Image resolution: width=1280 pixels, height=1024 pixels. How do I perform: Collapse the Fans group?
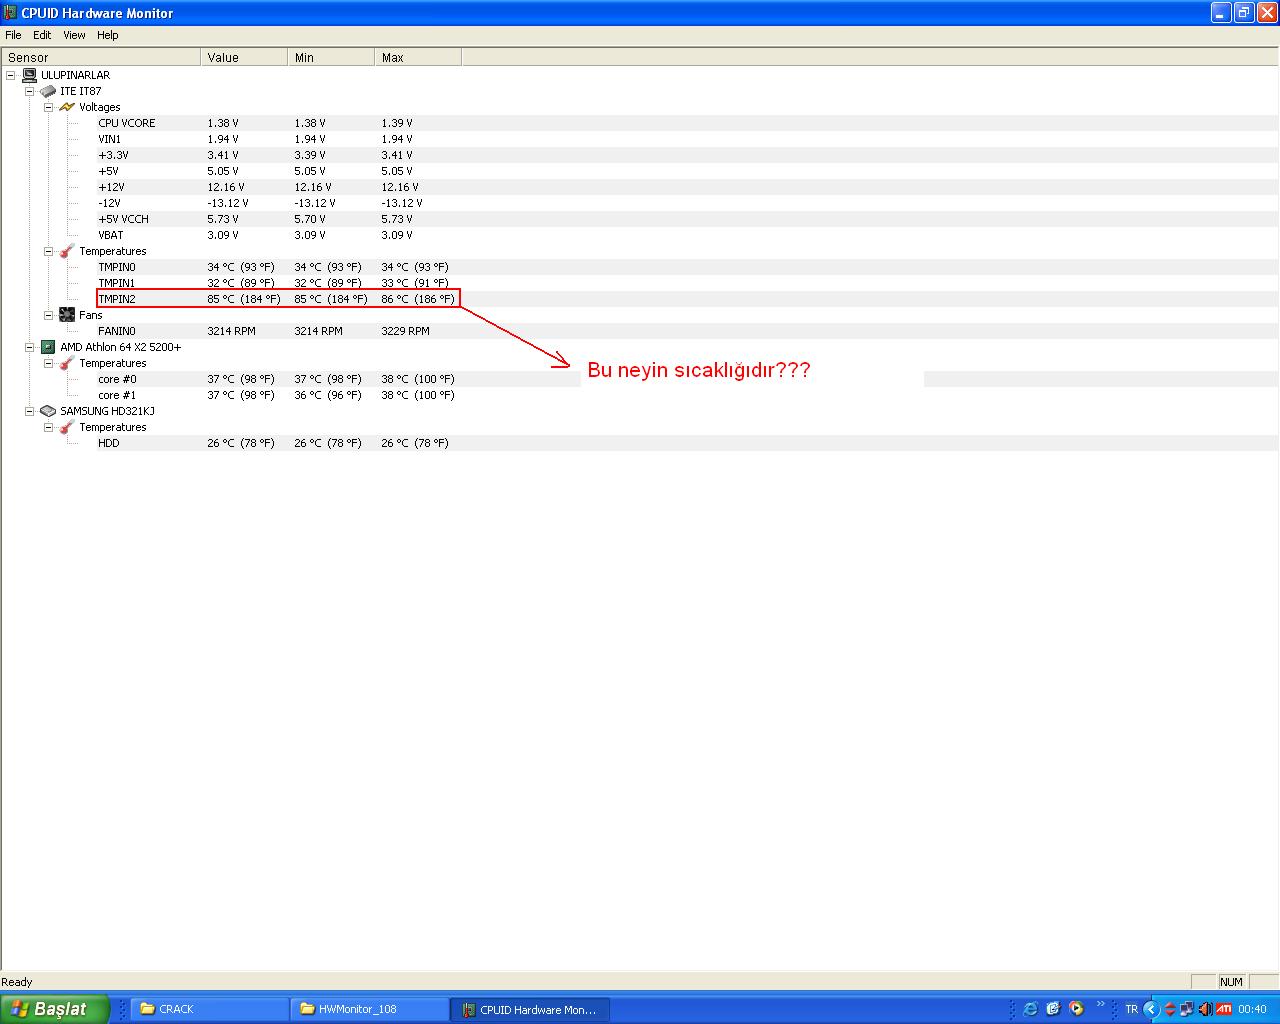pos(48,315)
